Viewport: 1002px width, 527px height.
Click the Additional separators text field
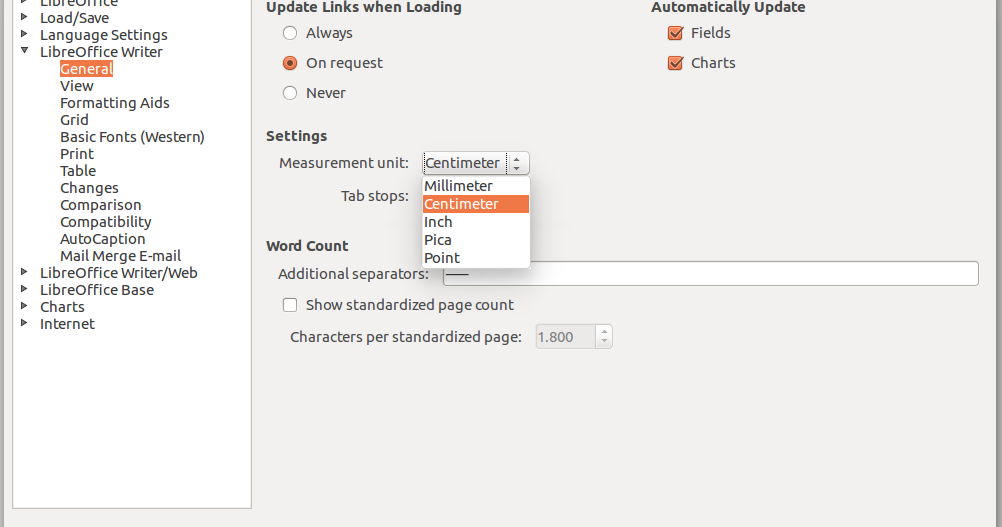point(710,274)
